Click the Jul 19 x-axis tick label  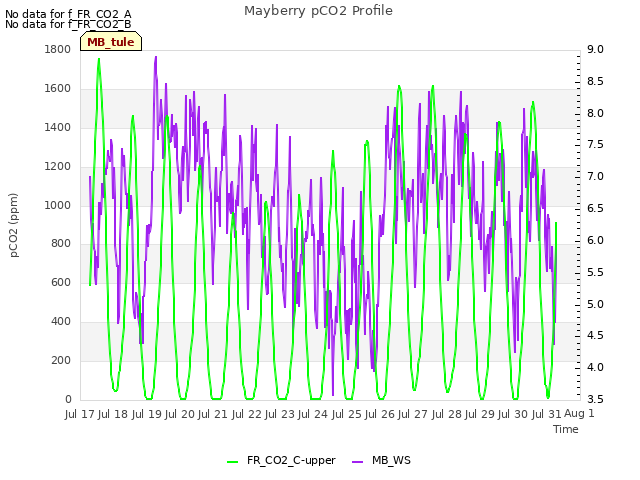[146, 414]
